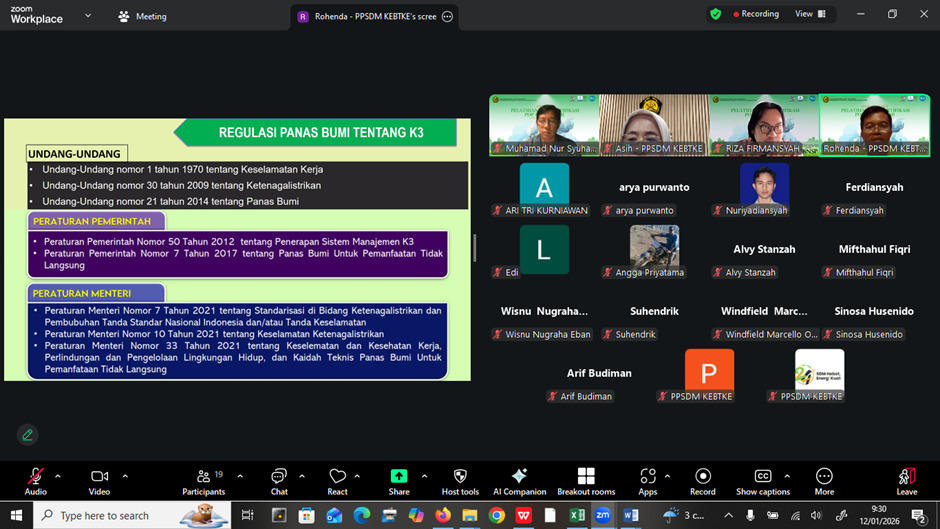Turn on the Video camera

pyautogui.click(x=99, y=479)
